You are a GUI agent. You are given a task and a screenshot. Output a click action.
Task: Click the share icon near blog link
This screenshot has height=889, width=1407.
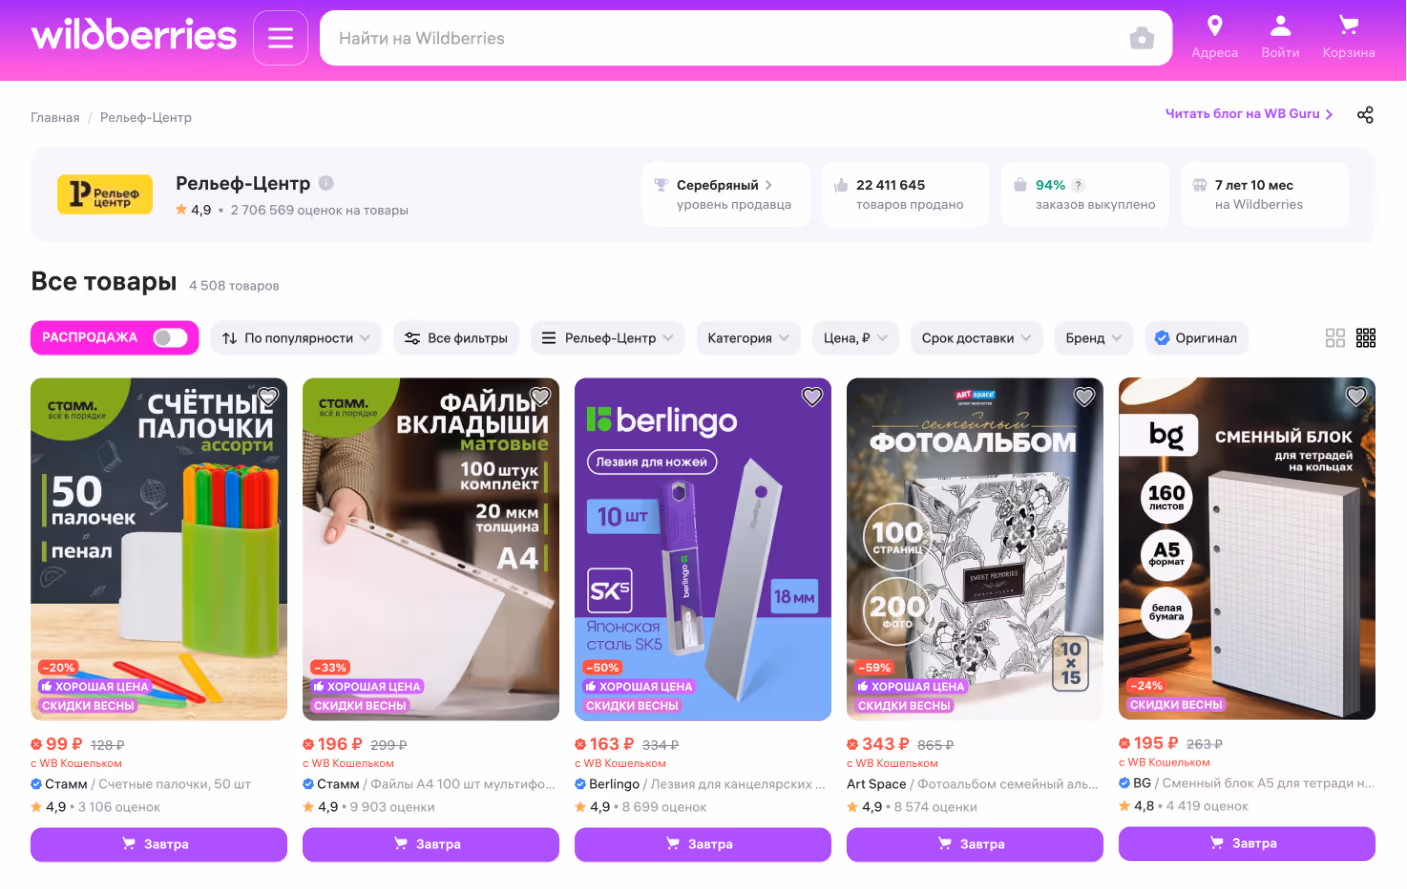pos(1365,115)
